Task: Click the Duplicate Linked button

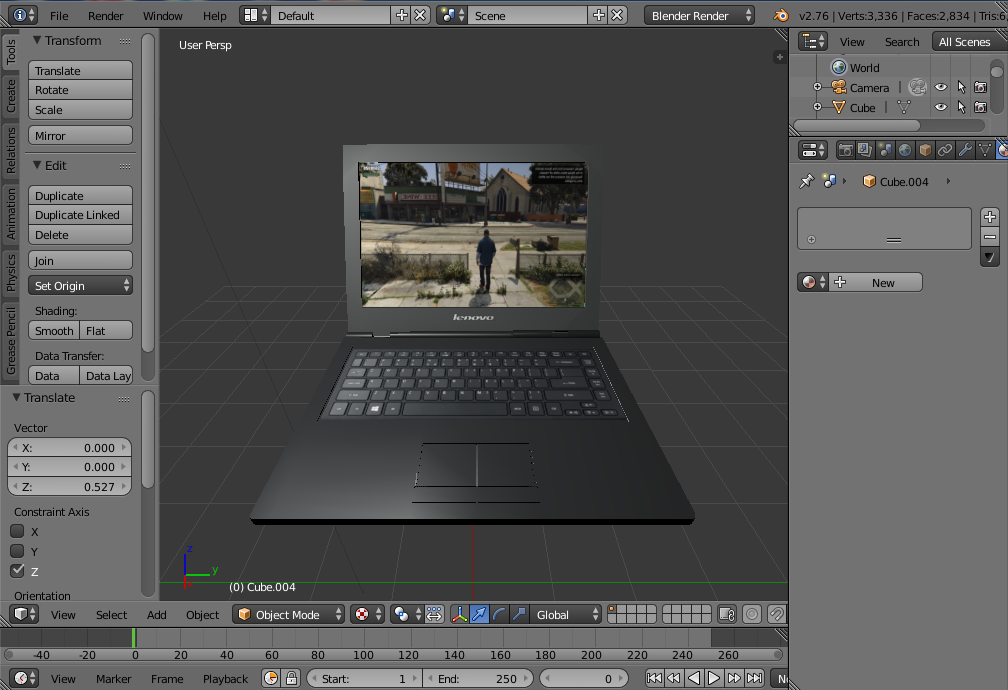Action: [x=80, y=215]
